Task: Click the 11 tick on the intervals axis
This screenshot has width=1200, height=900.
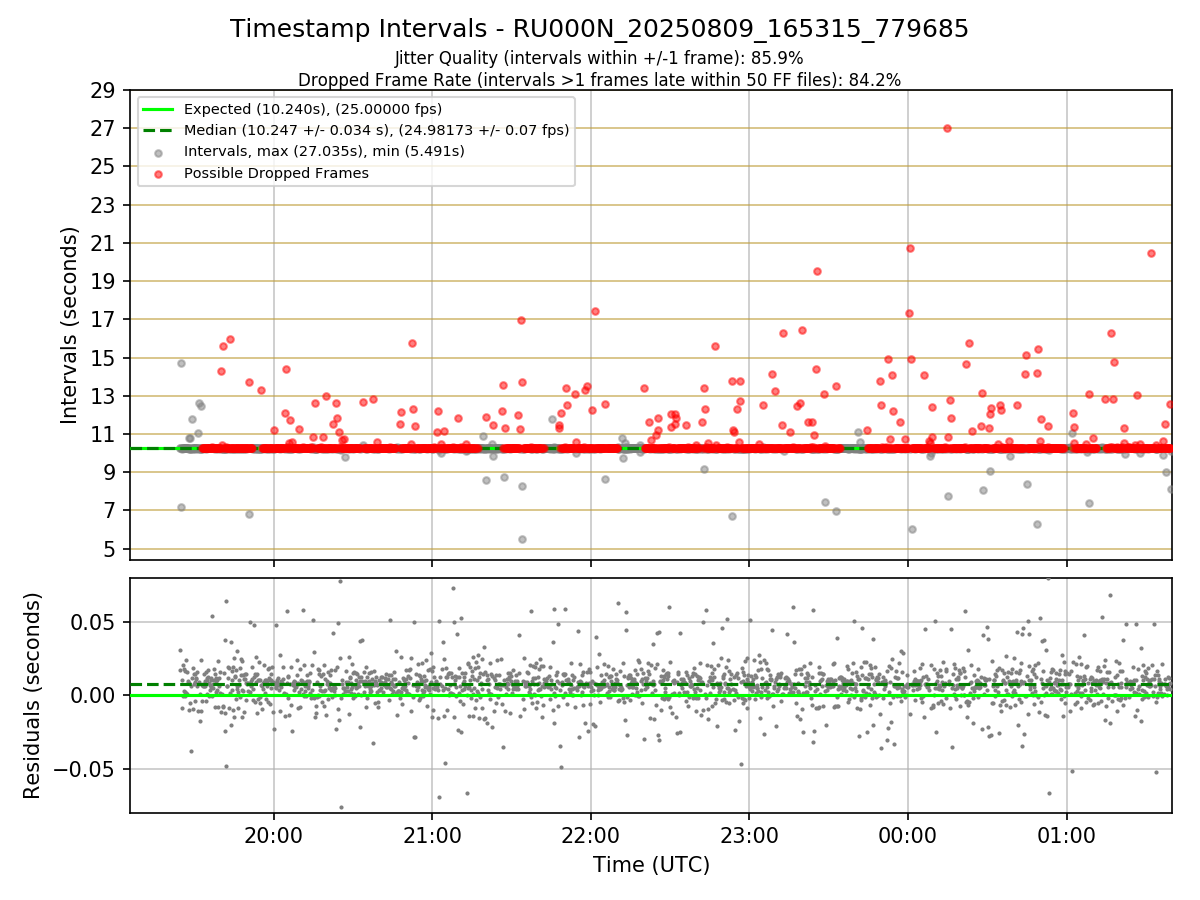Action: (104, 434)
